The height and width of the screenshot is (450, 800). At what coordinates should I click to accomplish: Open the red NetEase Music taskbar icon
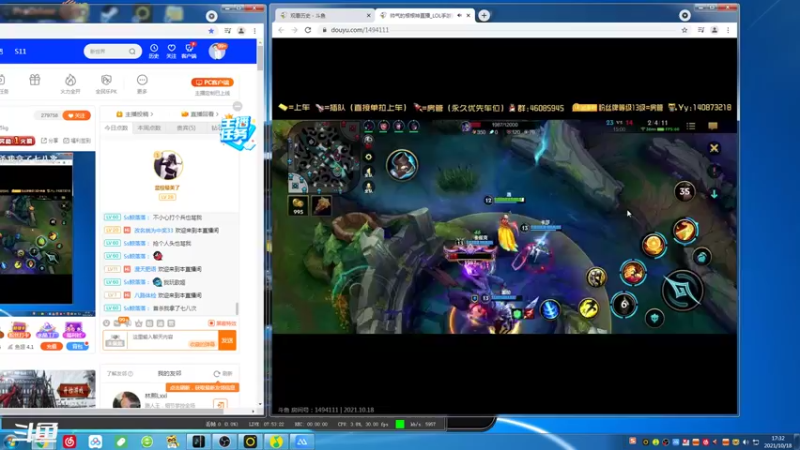[69, 441]
